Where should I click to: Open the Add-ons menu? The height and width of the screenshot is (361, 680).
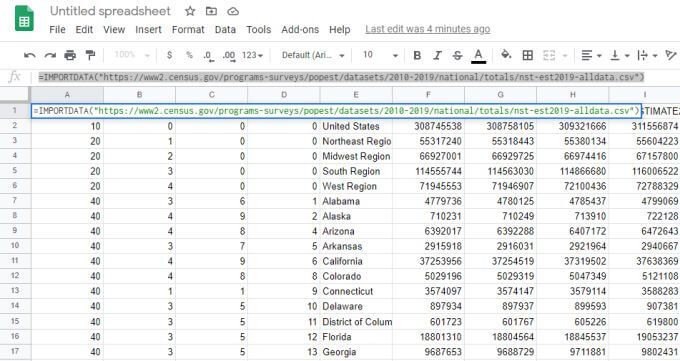pos(300,30)
